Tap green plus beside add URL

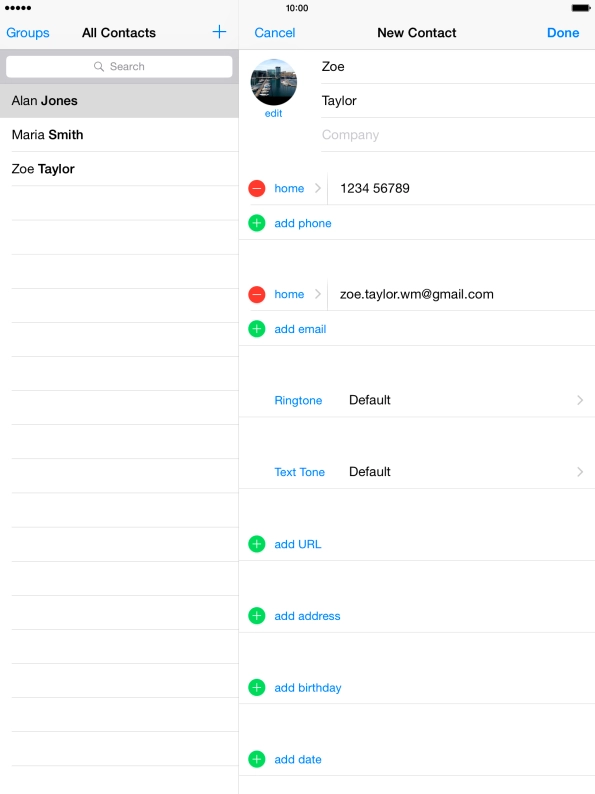point(257,544)
